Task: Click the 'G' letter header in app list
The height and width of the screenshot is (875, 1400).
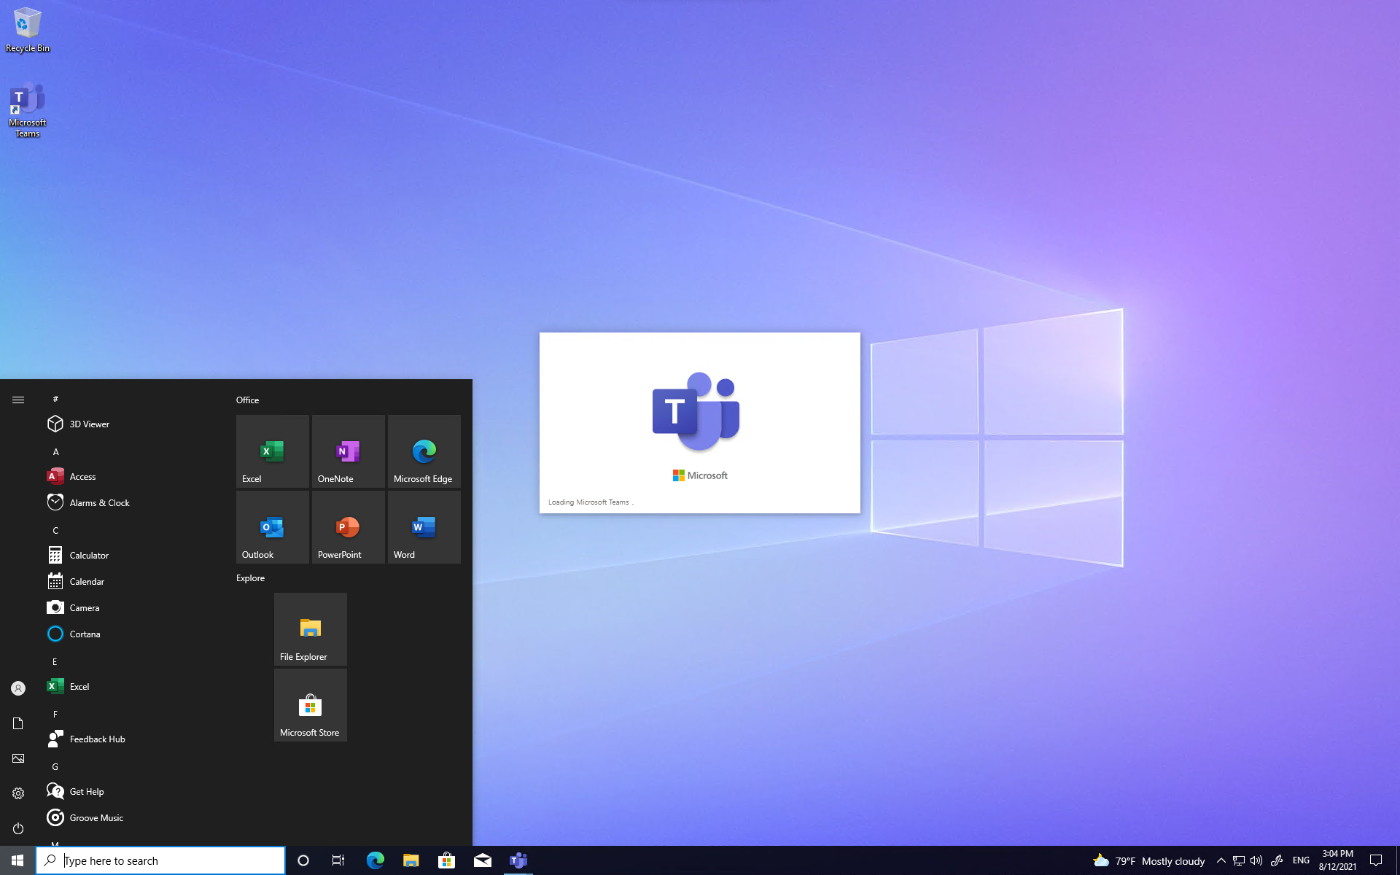Action: click(x=56, y=767)
